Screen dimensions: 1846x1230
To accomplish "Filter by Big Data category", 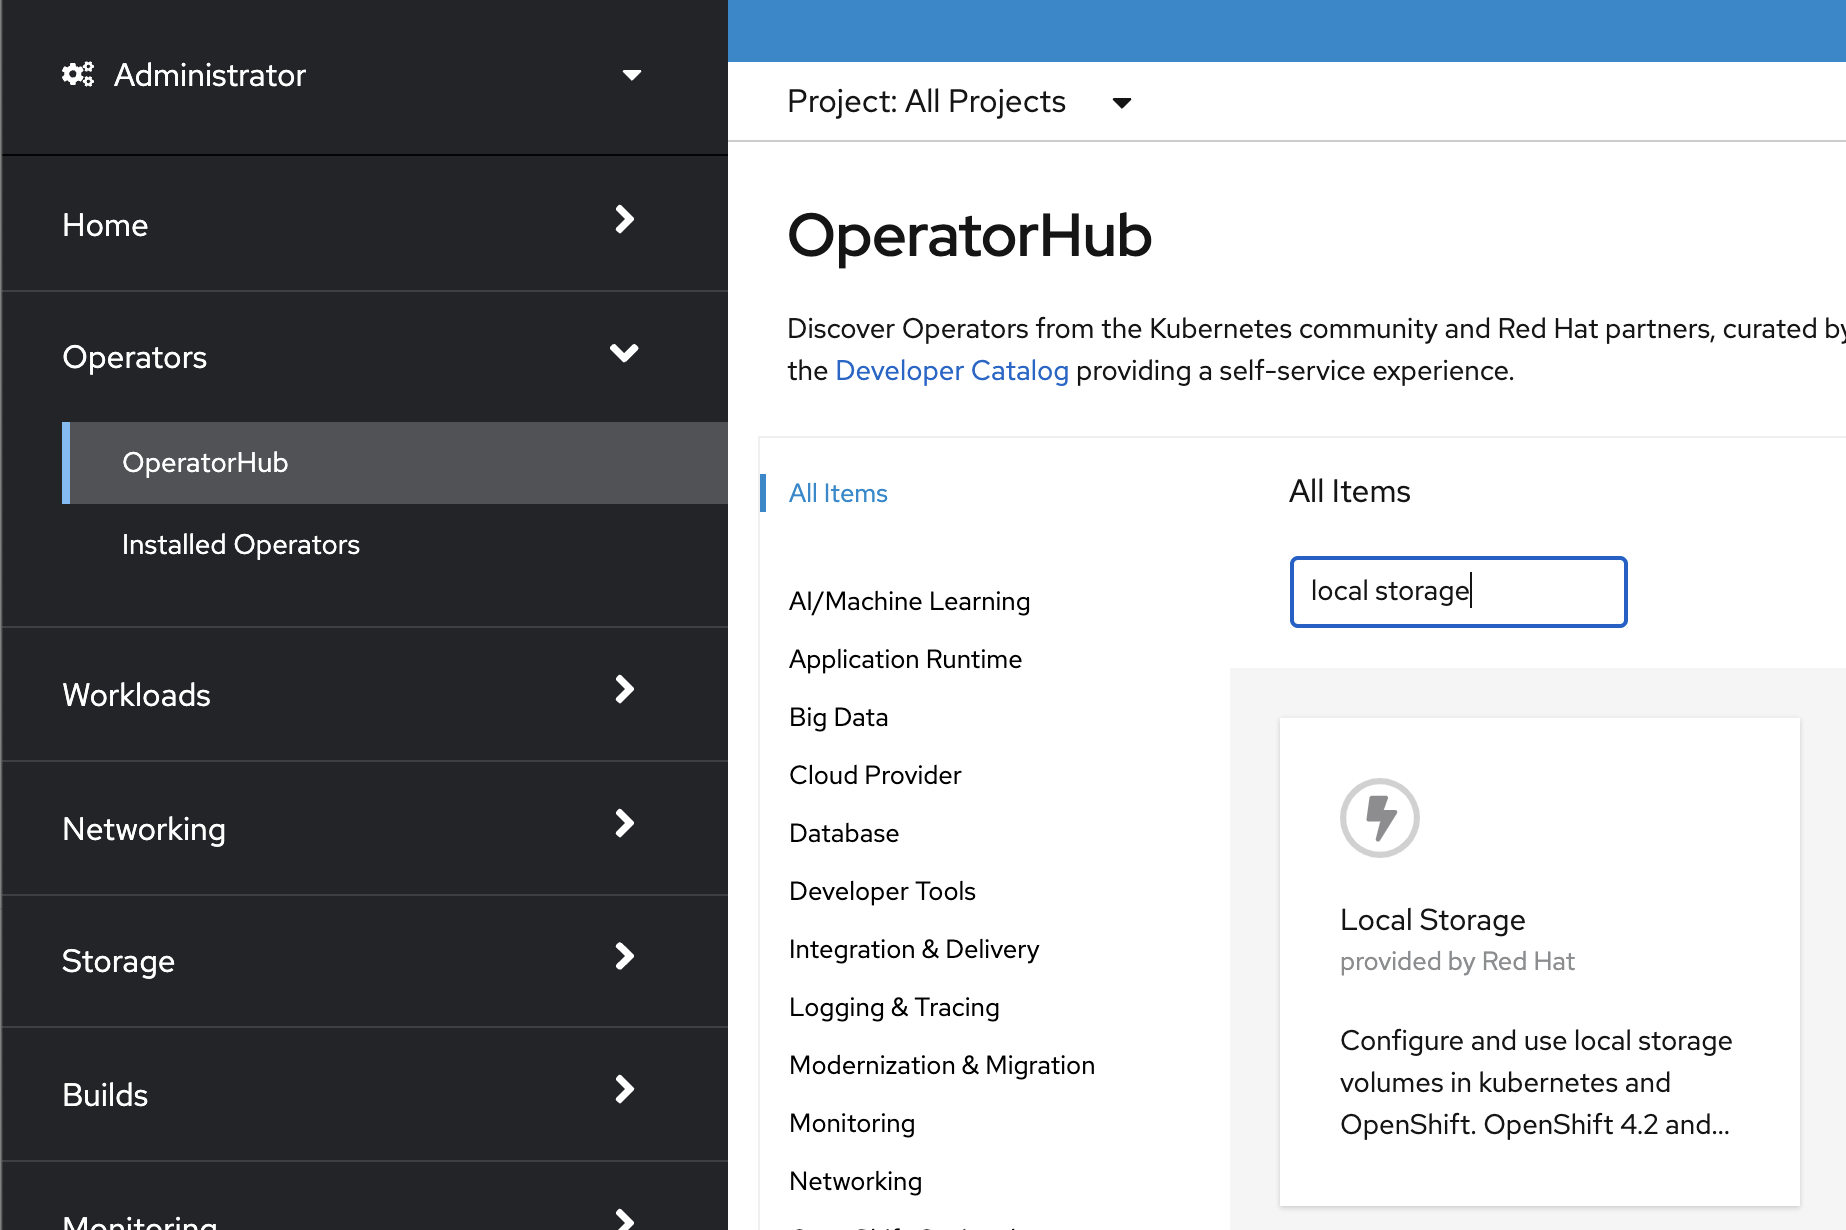I will pos(838,717).
